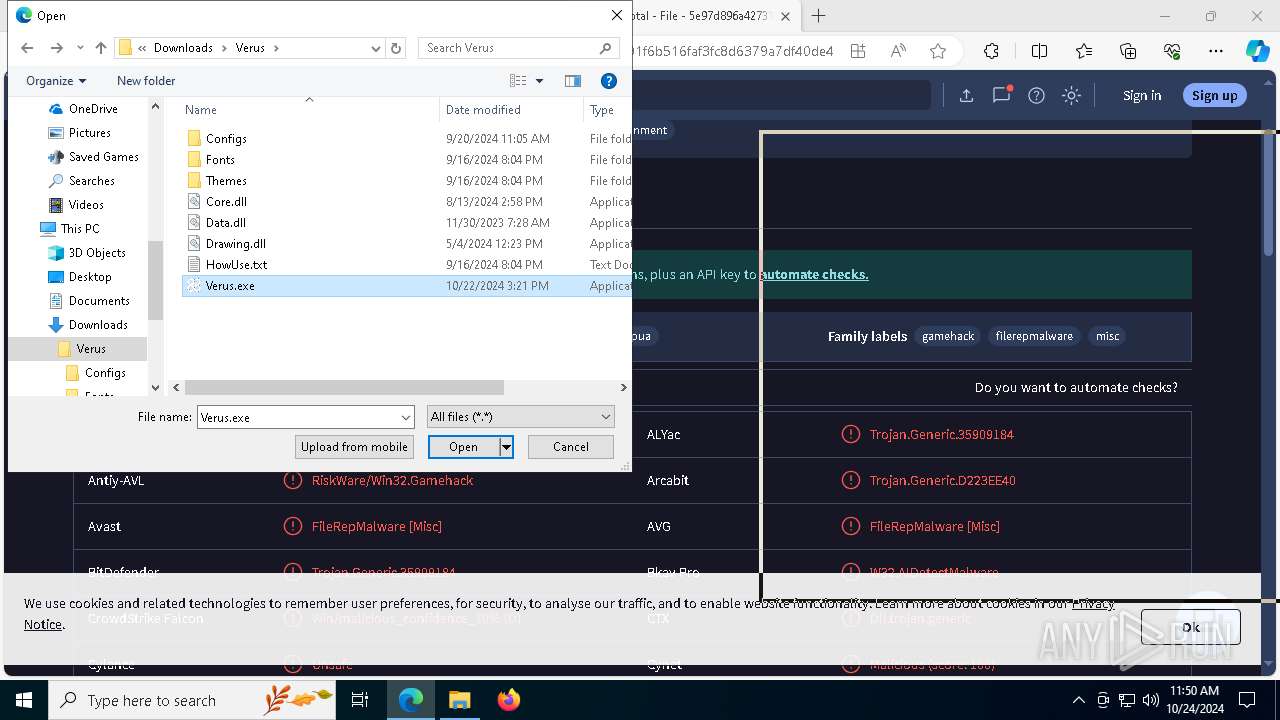Click the Sign up button
Screen dimensions: 1280x720
click(x=1215, y=95)
